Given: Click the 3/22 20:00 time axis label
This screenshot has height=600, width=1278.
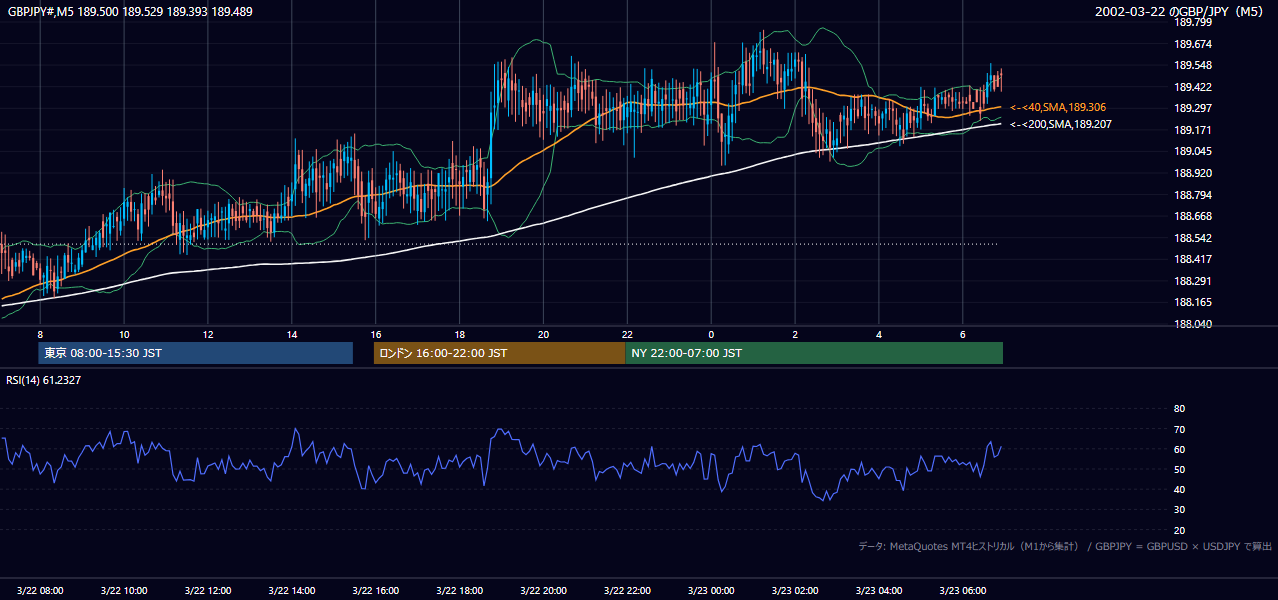Looking at the screenshot, I should click(543, 591).
